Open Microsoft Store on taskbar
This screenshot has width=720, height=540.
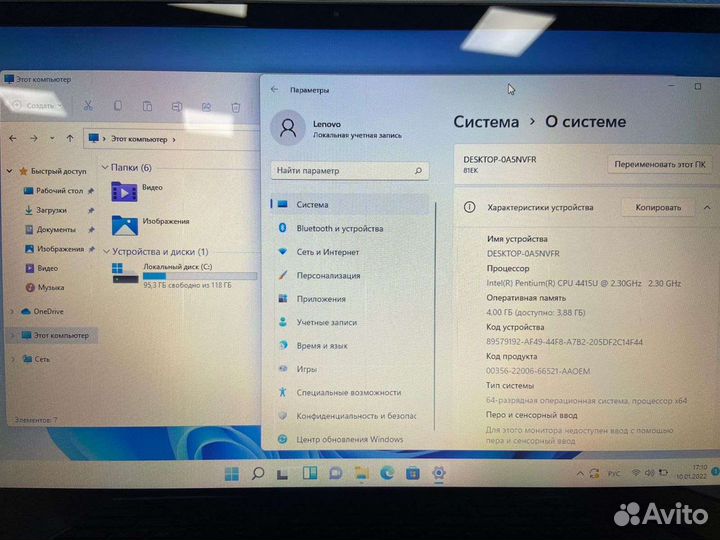point(413,473)
